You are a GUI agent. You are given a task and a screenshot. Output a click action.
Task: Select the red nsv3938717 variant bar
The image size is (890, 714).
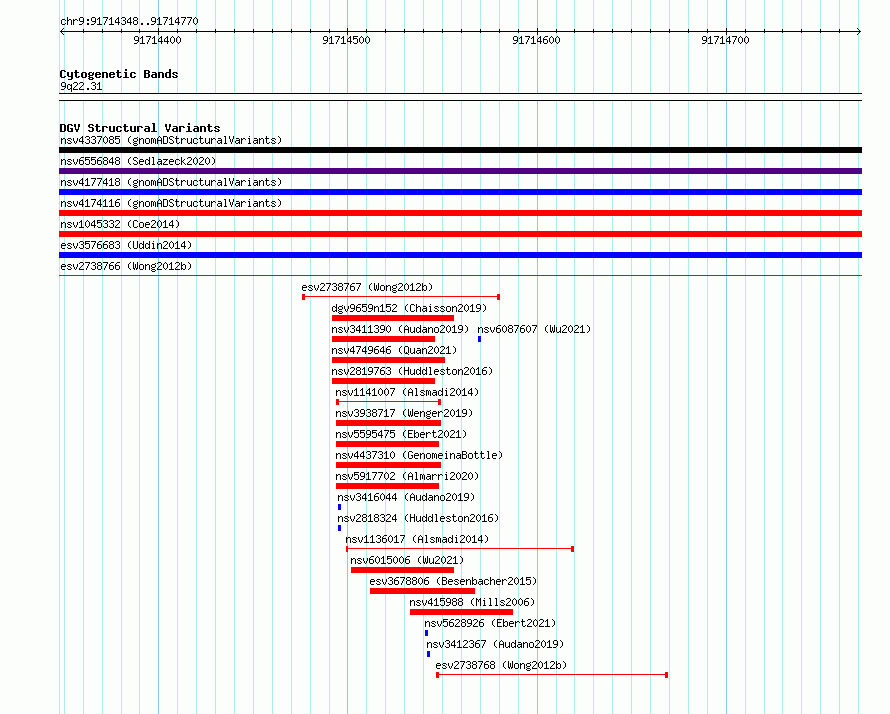(388, 423)
